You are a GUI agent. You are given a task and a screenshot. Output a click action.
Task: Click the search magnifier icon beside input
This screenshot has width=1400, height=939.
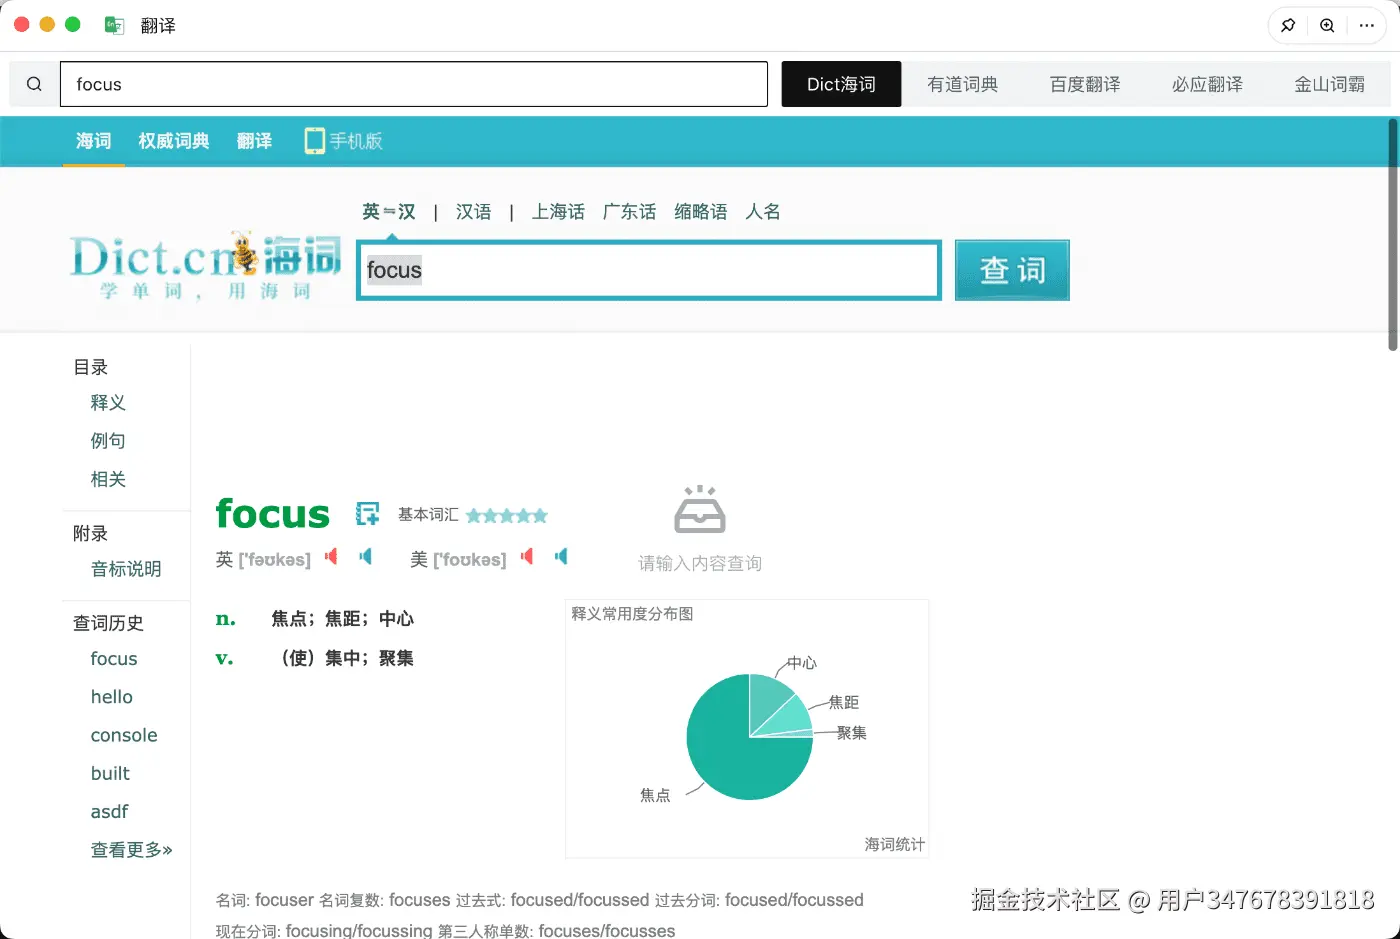pyautogui.click(x=34, y=84)
